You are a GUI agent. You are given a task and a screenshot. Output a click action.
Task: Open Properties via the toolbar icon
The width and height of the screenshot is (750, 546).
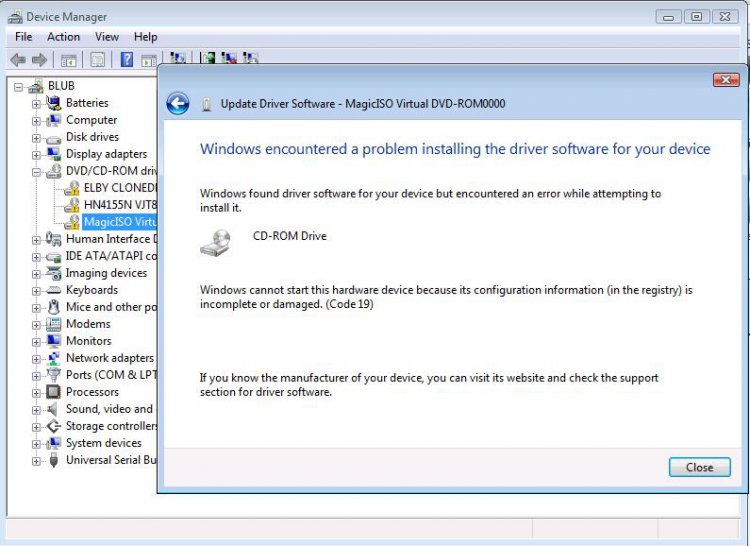(x=97, y=60)
